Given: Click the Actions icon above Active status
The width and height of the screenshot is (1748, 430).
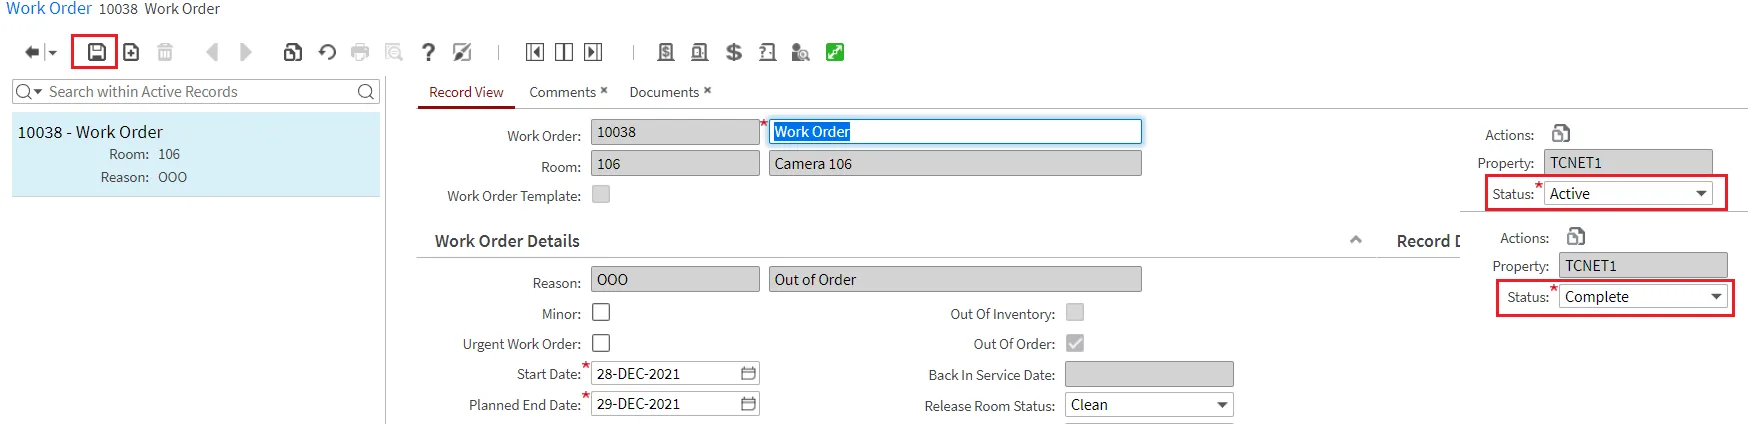Looking at the screenshot, I should click(1561, 133).
